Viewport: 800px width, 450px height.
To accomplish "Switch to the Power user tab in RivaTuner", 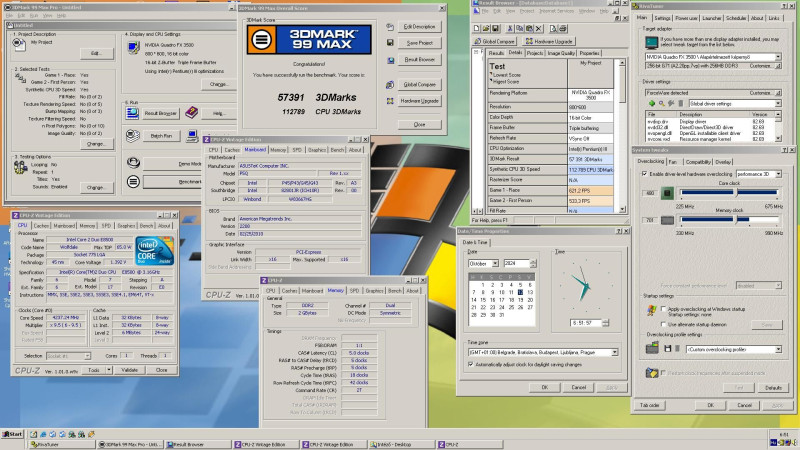I will click(x=686, y=18).
